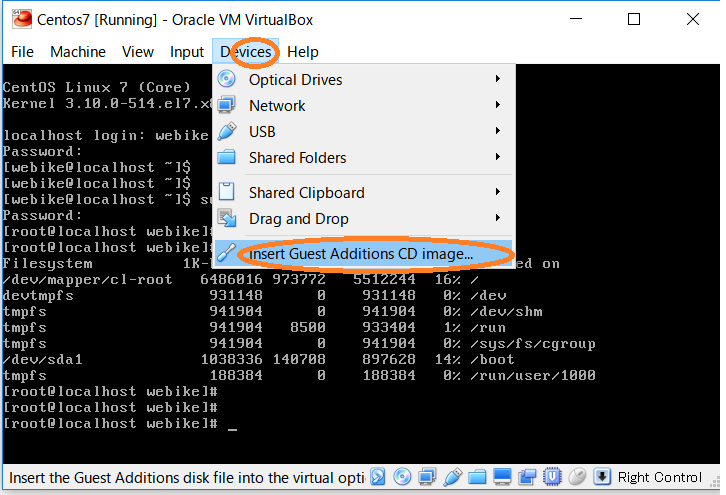726x495 pixels.
Task: Click the Right Control host key label
Action: coord(660,477)
